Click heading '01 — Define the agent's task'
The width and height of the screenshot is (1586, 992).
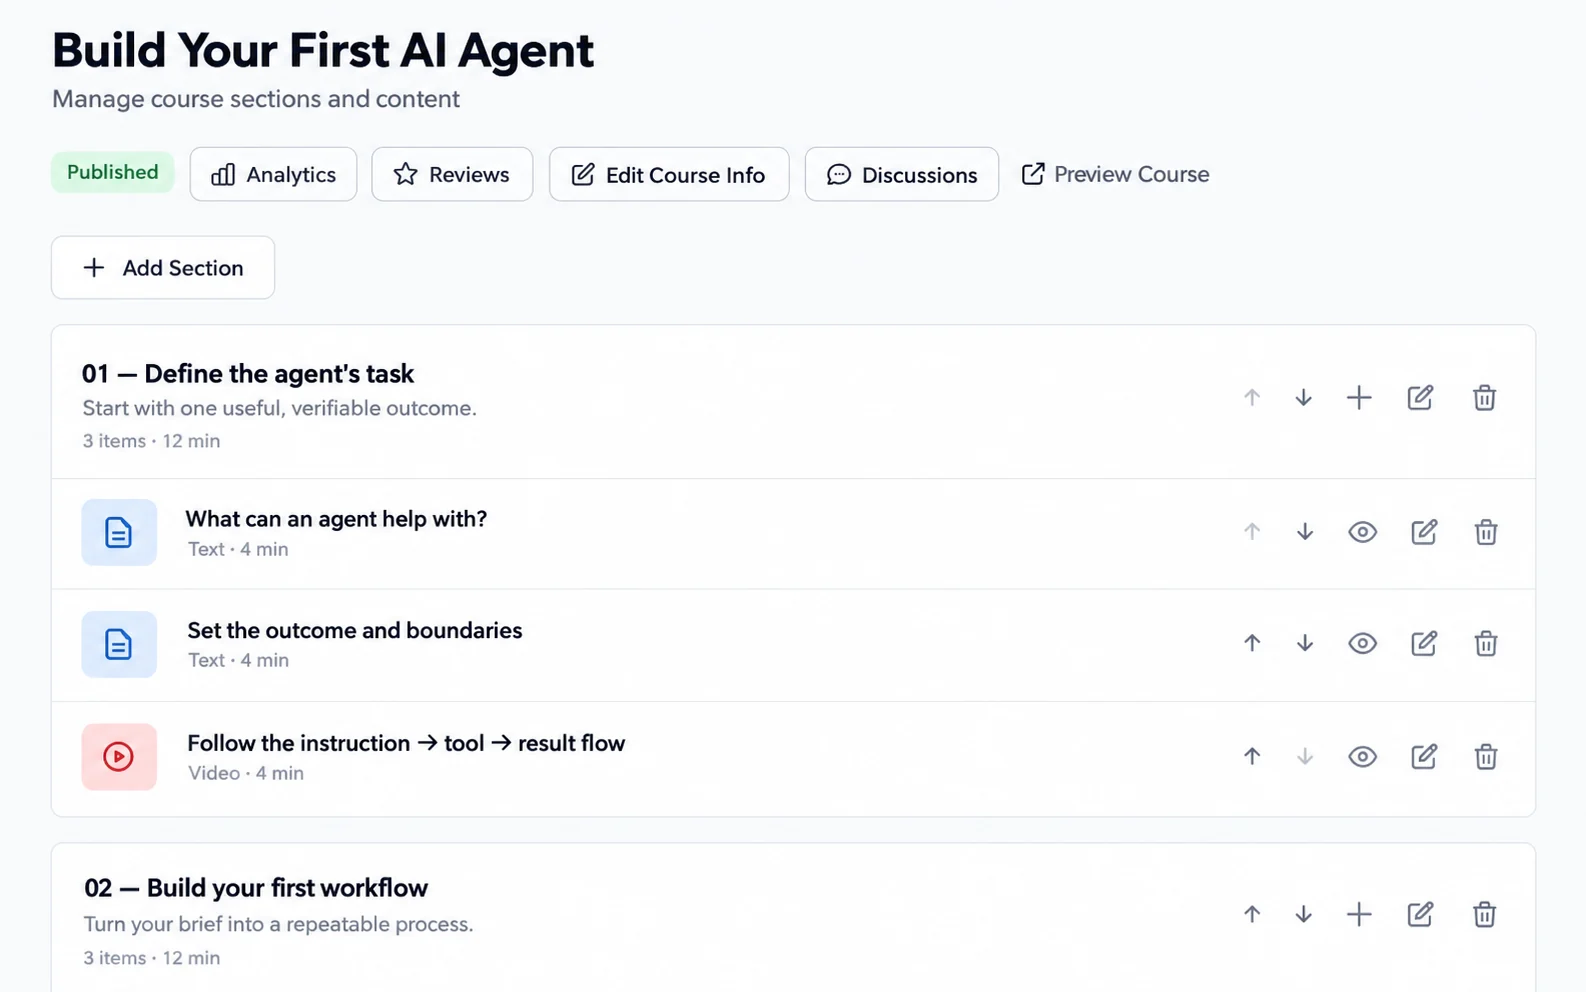[x=248, y=374]
